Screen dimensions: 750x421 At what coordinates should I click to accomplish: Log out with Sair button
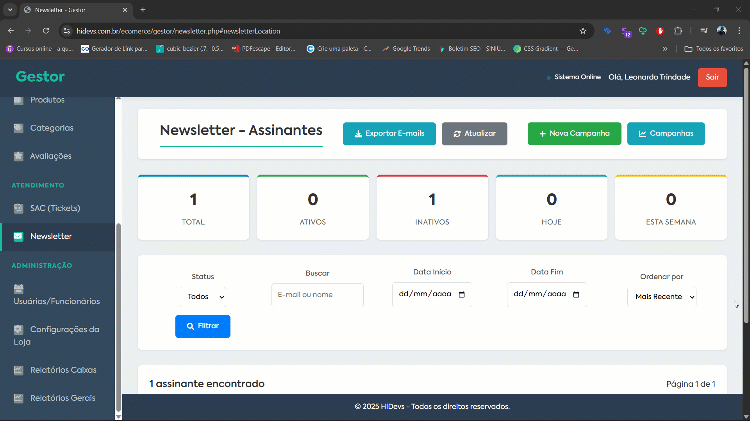(x=712, y=78)
